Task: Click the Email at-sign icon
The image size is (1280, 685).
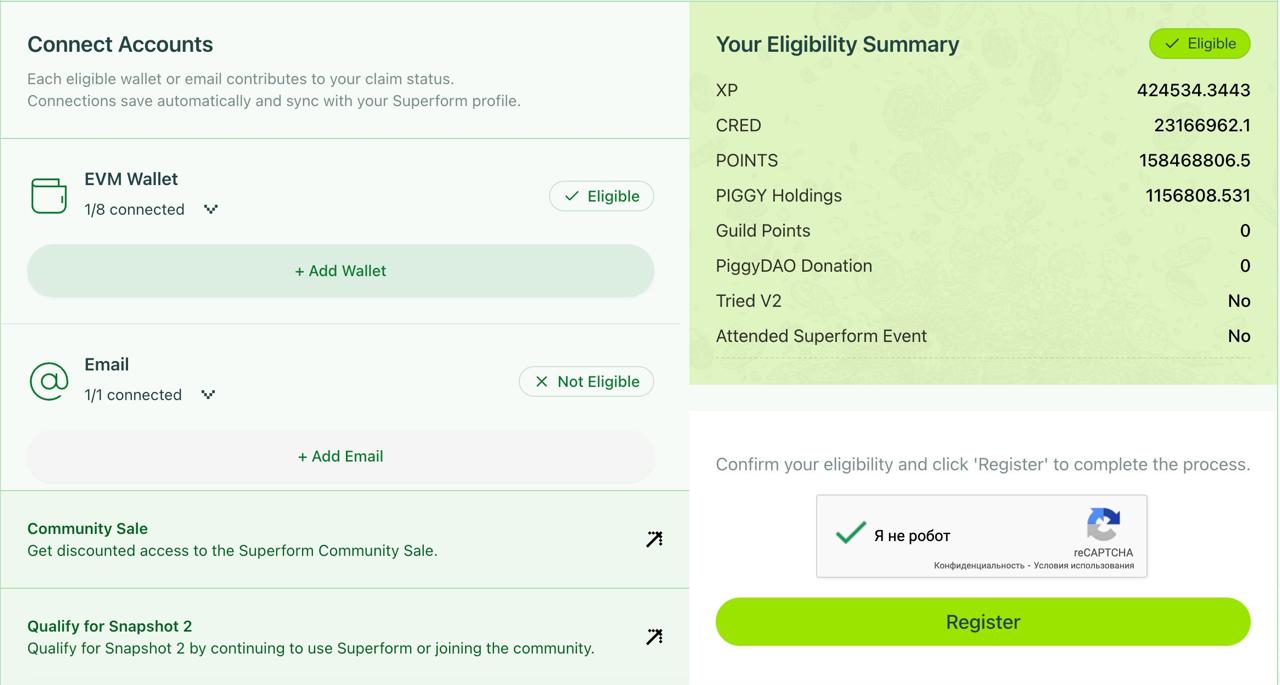Action: tap(49, 381)
